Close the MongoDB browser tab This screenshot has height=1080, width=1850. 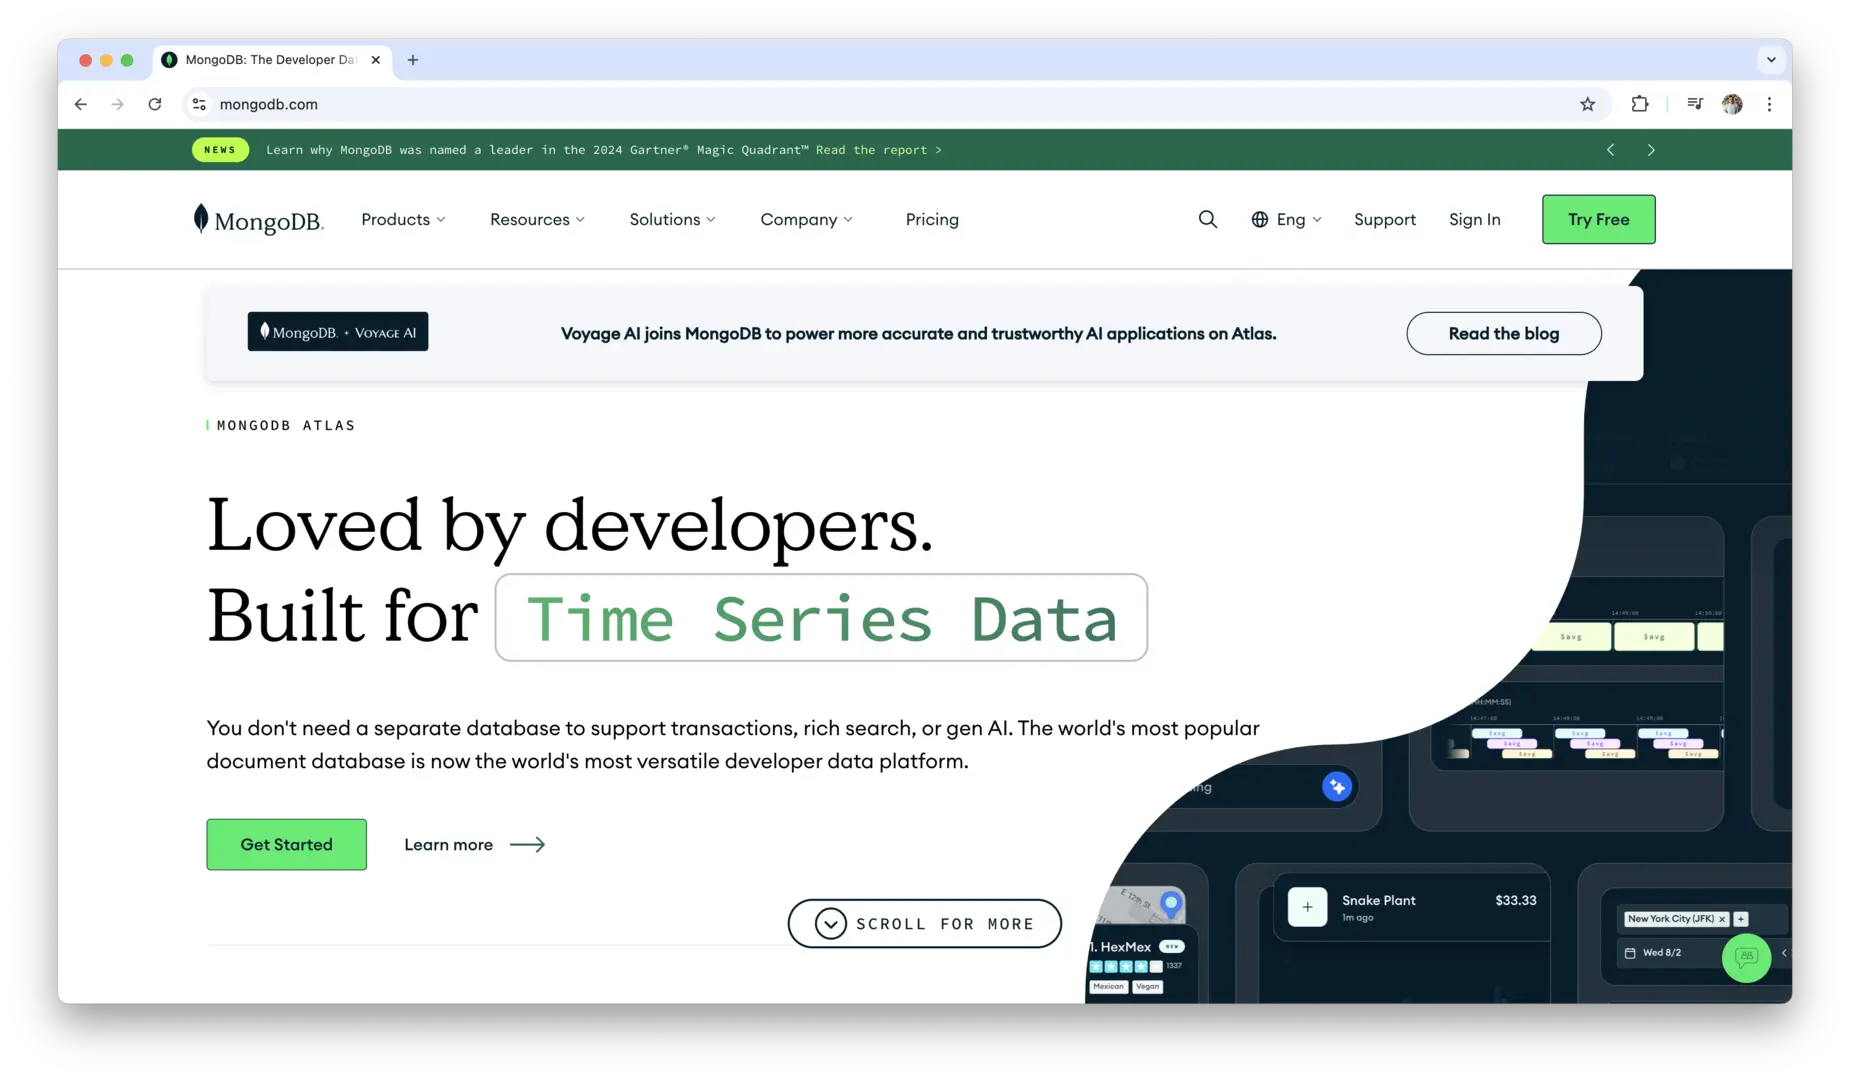coord(376,60)
